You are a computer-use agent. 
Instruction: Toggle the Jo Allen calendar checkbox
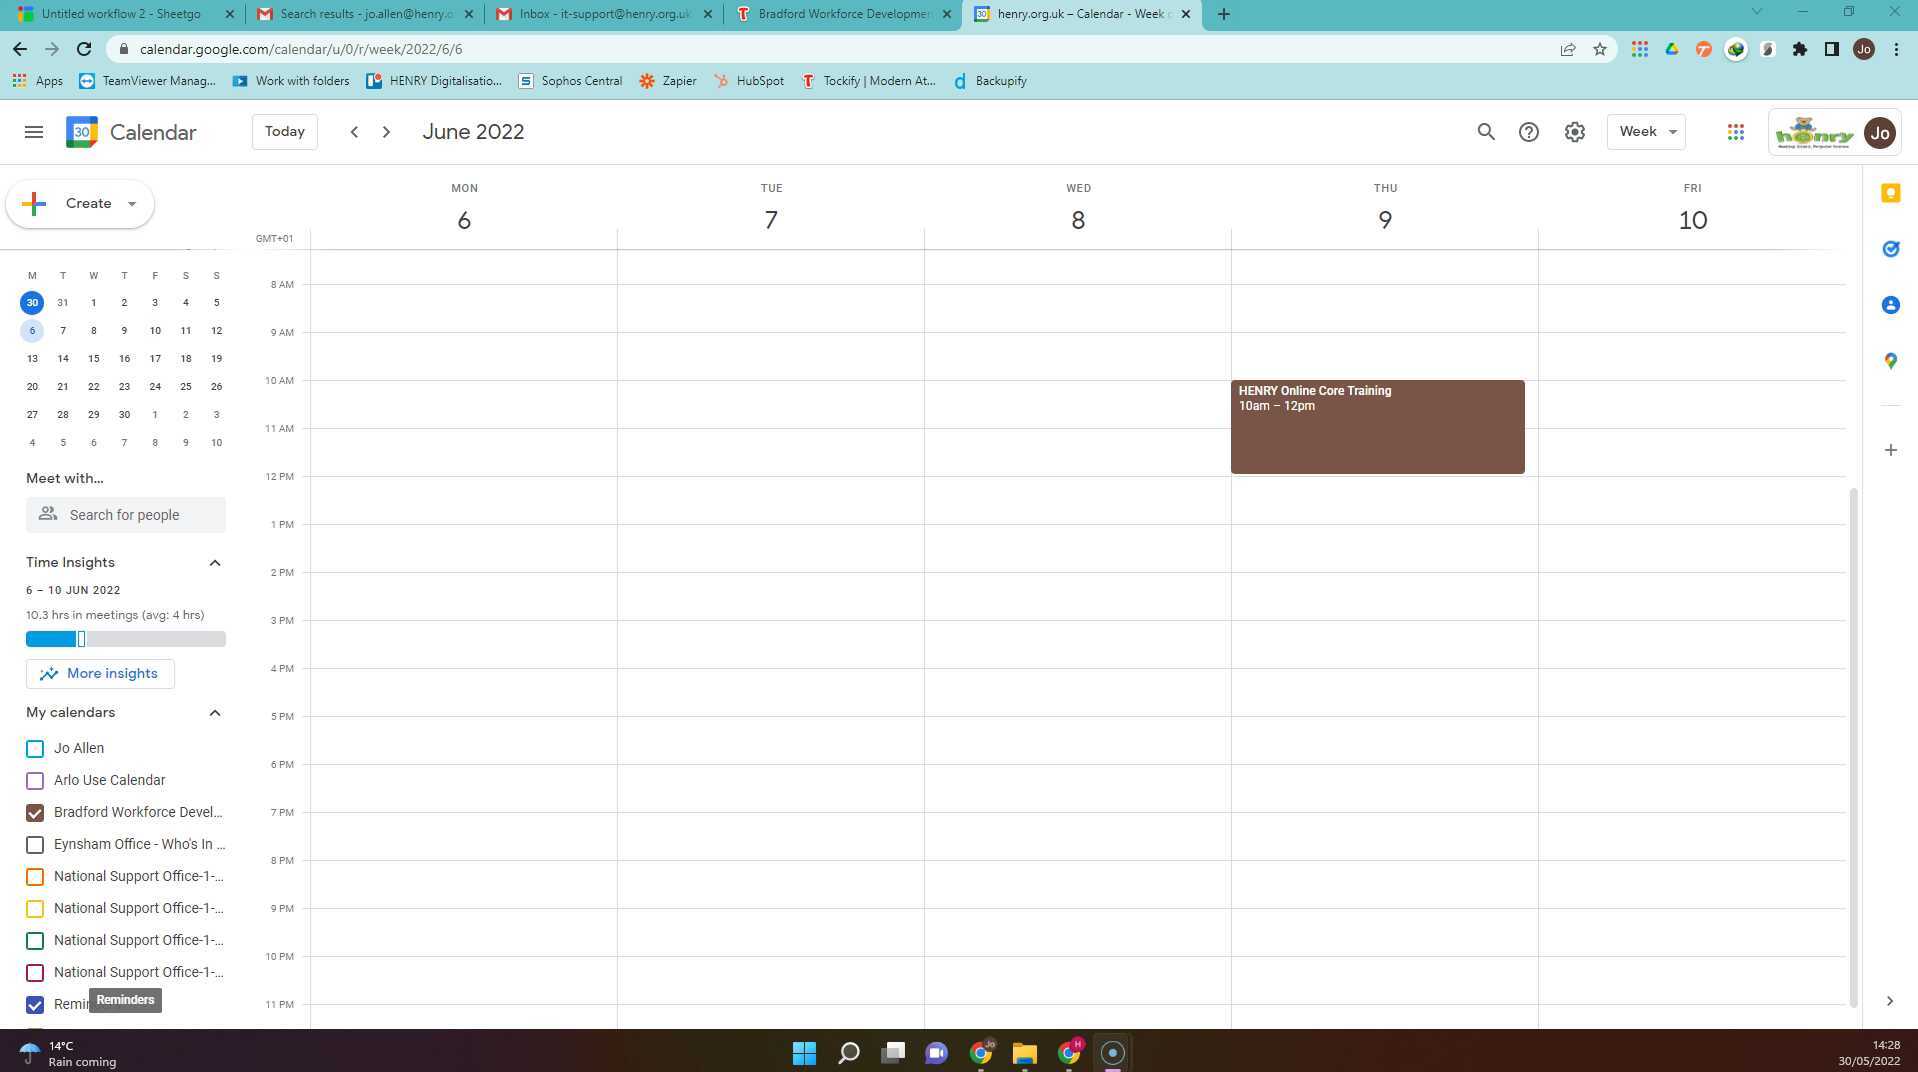(35, 749)
